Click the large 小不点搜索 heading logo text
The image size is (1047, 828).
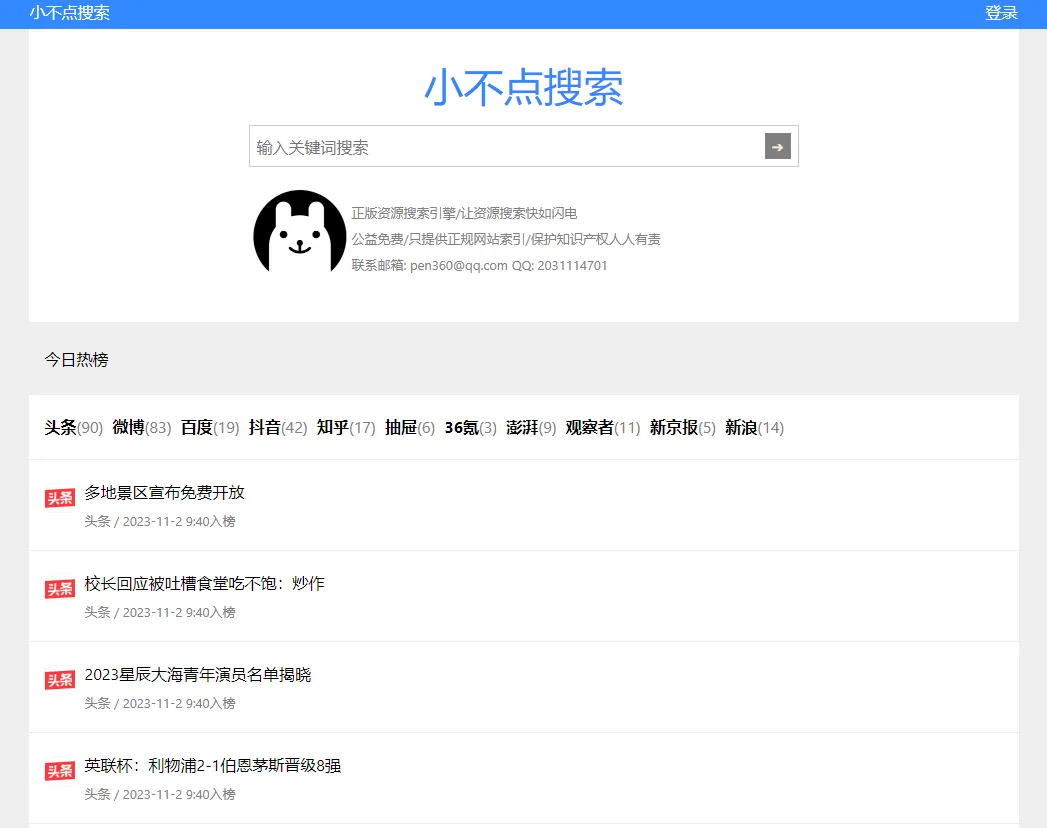pyautogui.click(x=523, y=89)
